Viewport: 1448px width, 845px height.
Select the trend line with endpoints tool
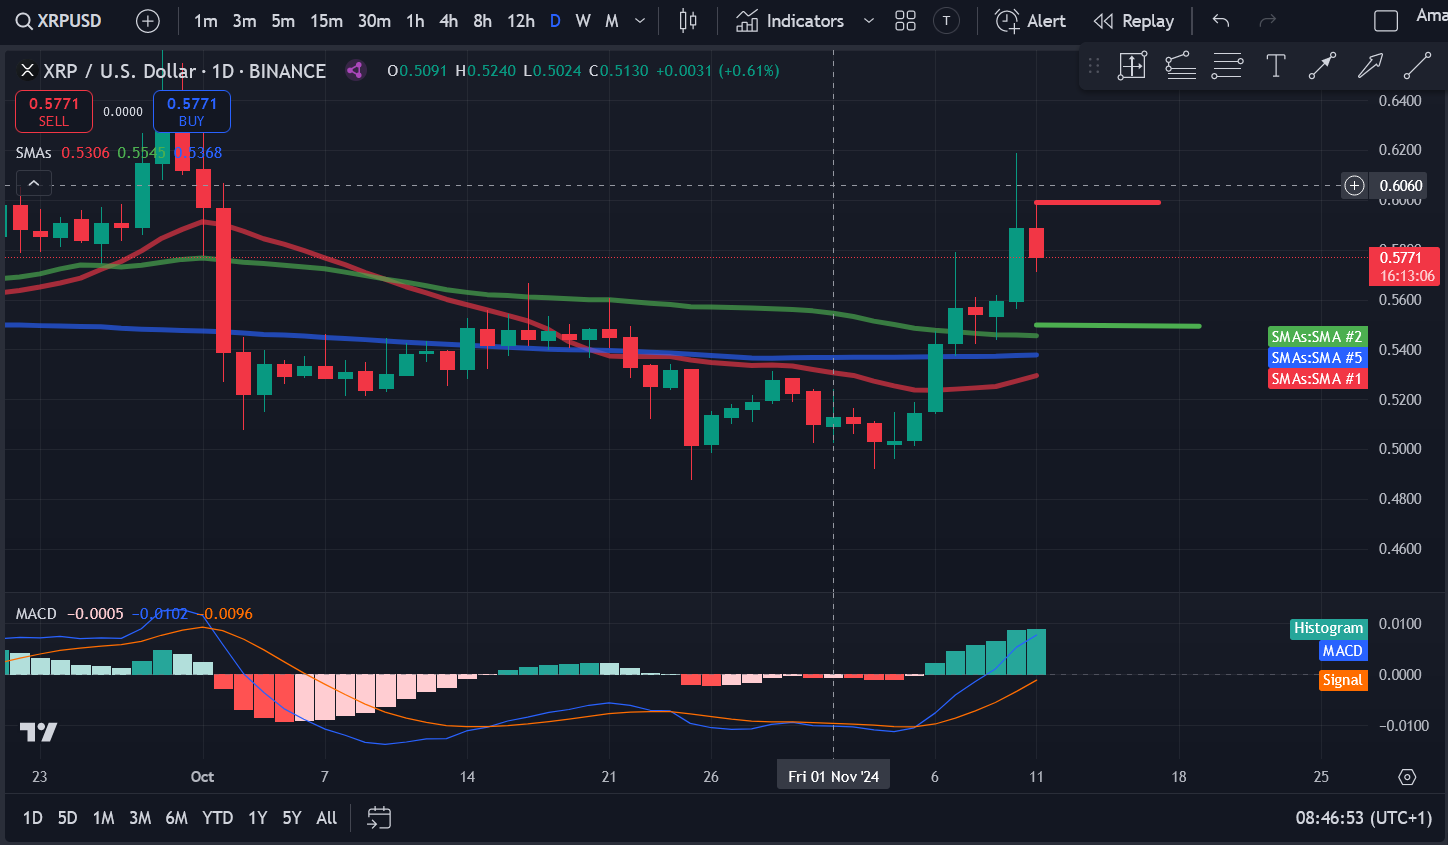(x=1322, y=66)
